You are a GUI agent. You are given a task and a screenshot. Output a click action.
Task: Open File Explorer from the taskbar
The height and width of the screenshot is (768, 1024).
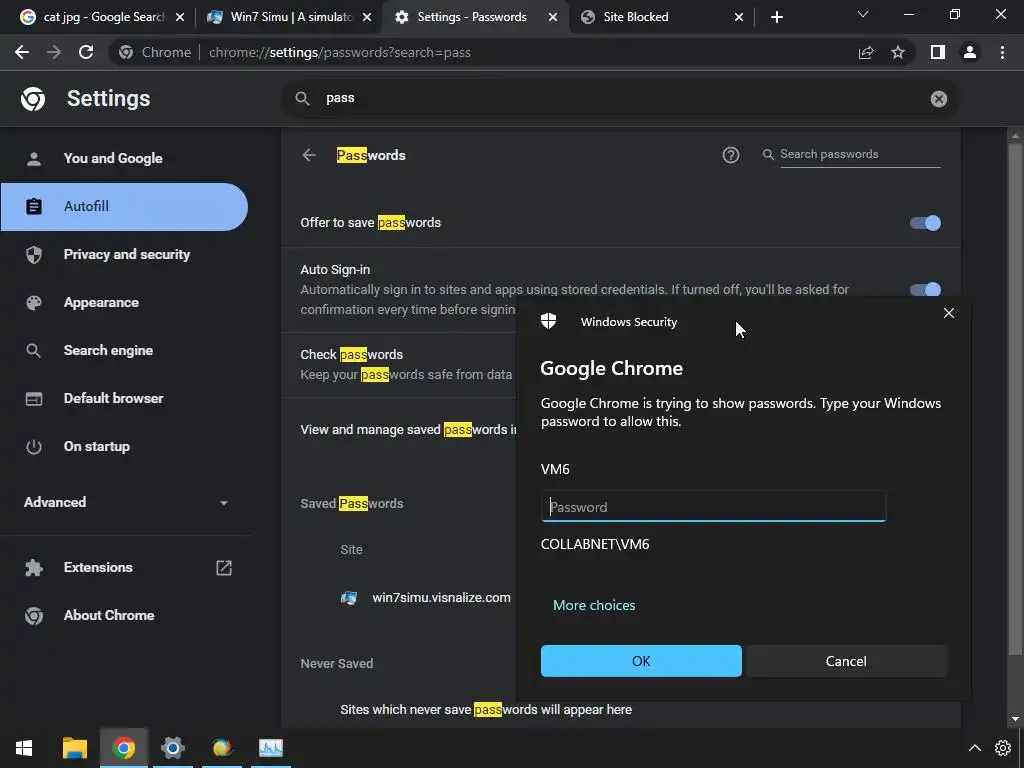[74, 748]
